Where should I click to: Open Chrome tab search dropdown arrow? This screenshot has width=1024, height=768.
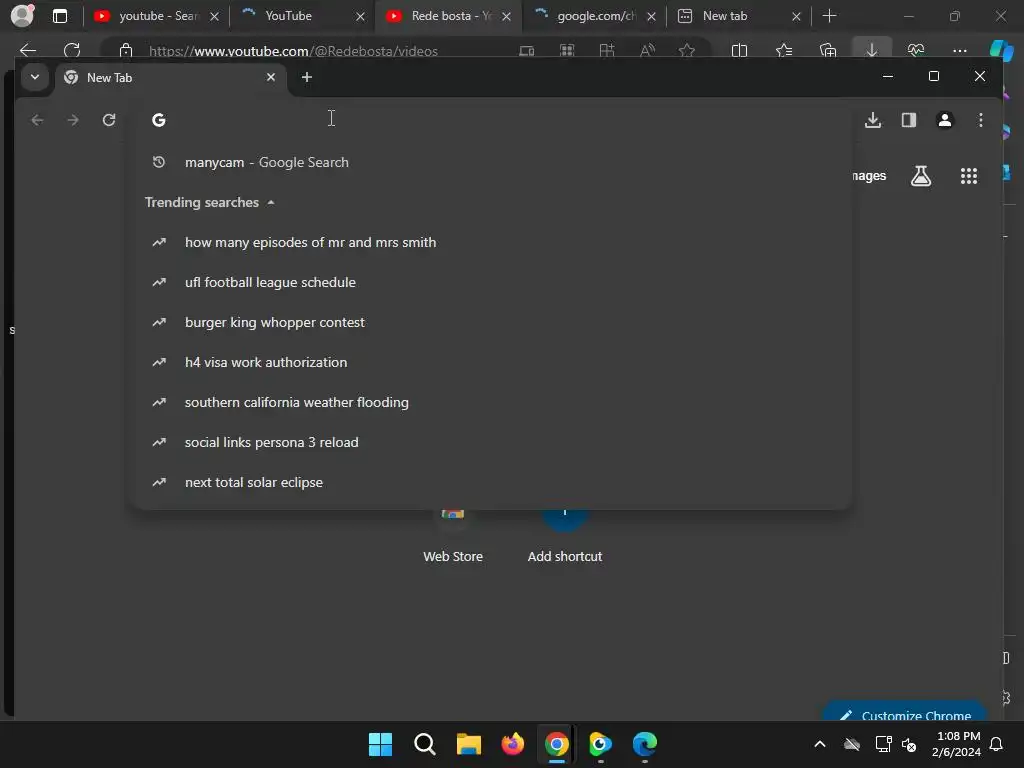tap(35, 77)
